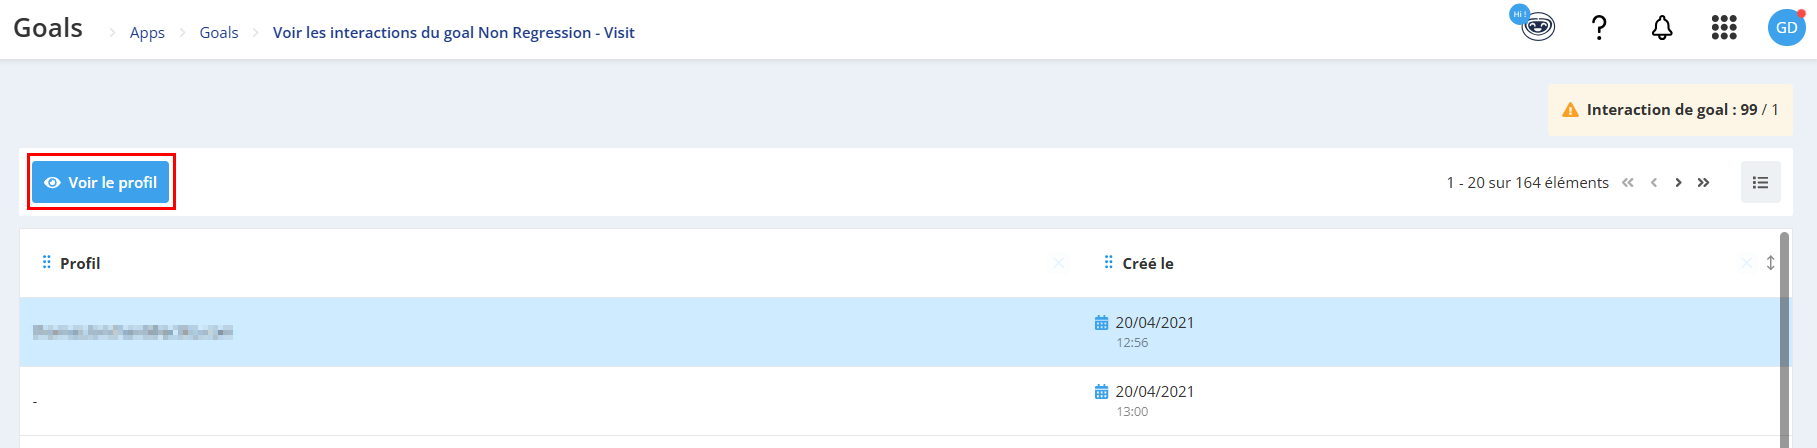Navigate to the Goals breadcrumb link
This screenshot has width=1817, height=448.
(x=219, y=32)
